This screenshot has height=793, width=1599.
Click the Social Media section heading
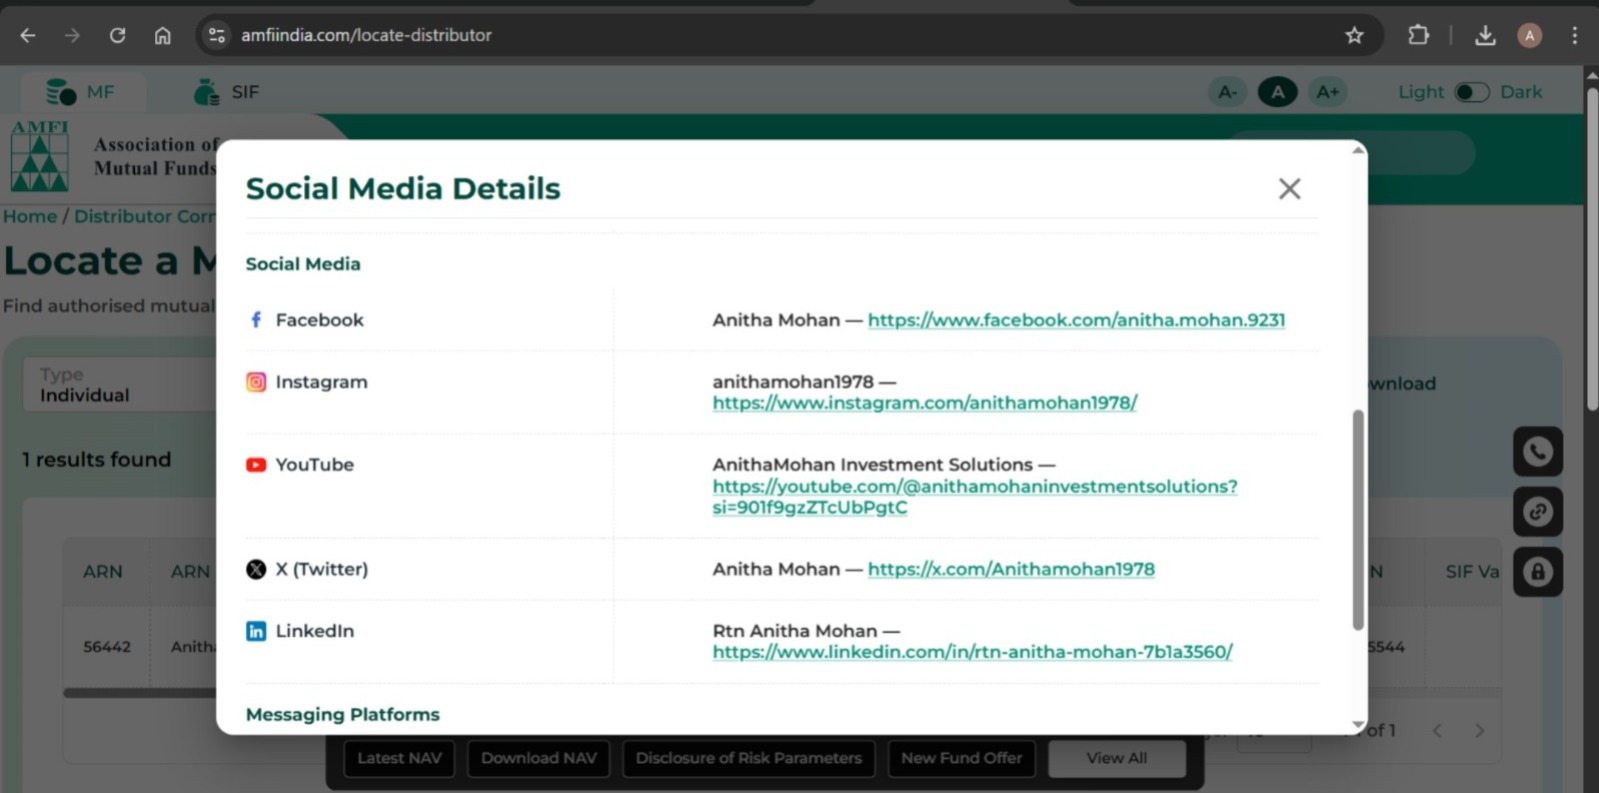303,264
